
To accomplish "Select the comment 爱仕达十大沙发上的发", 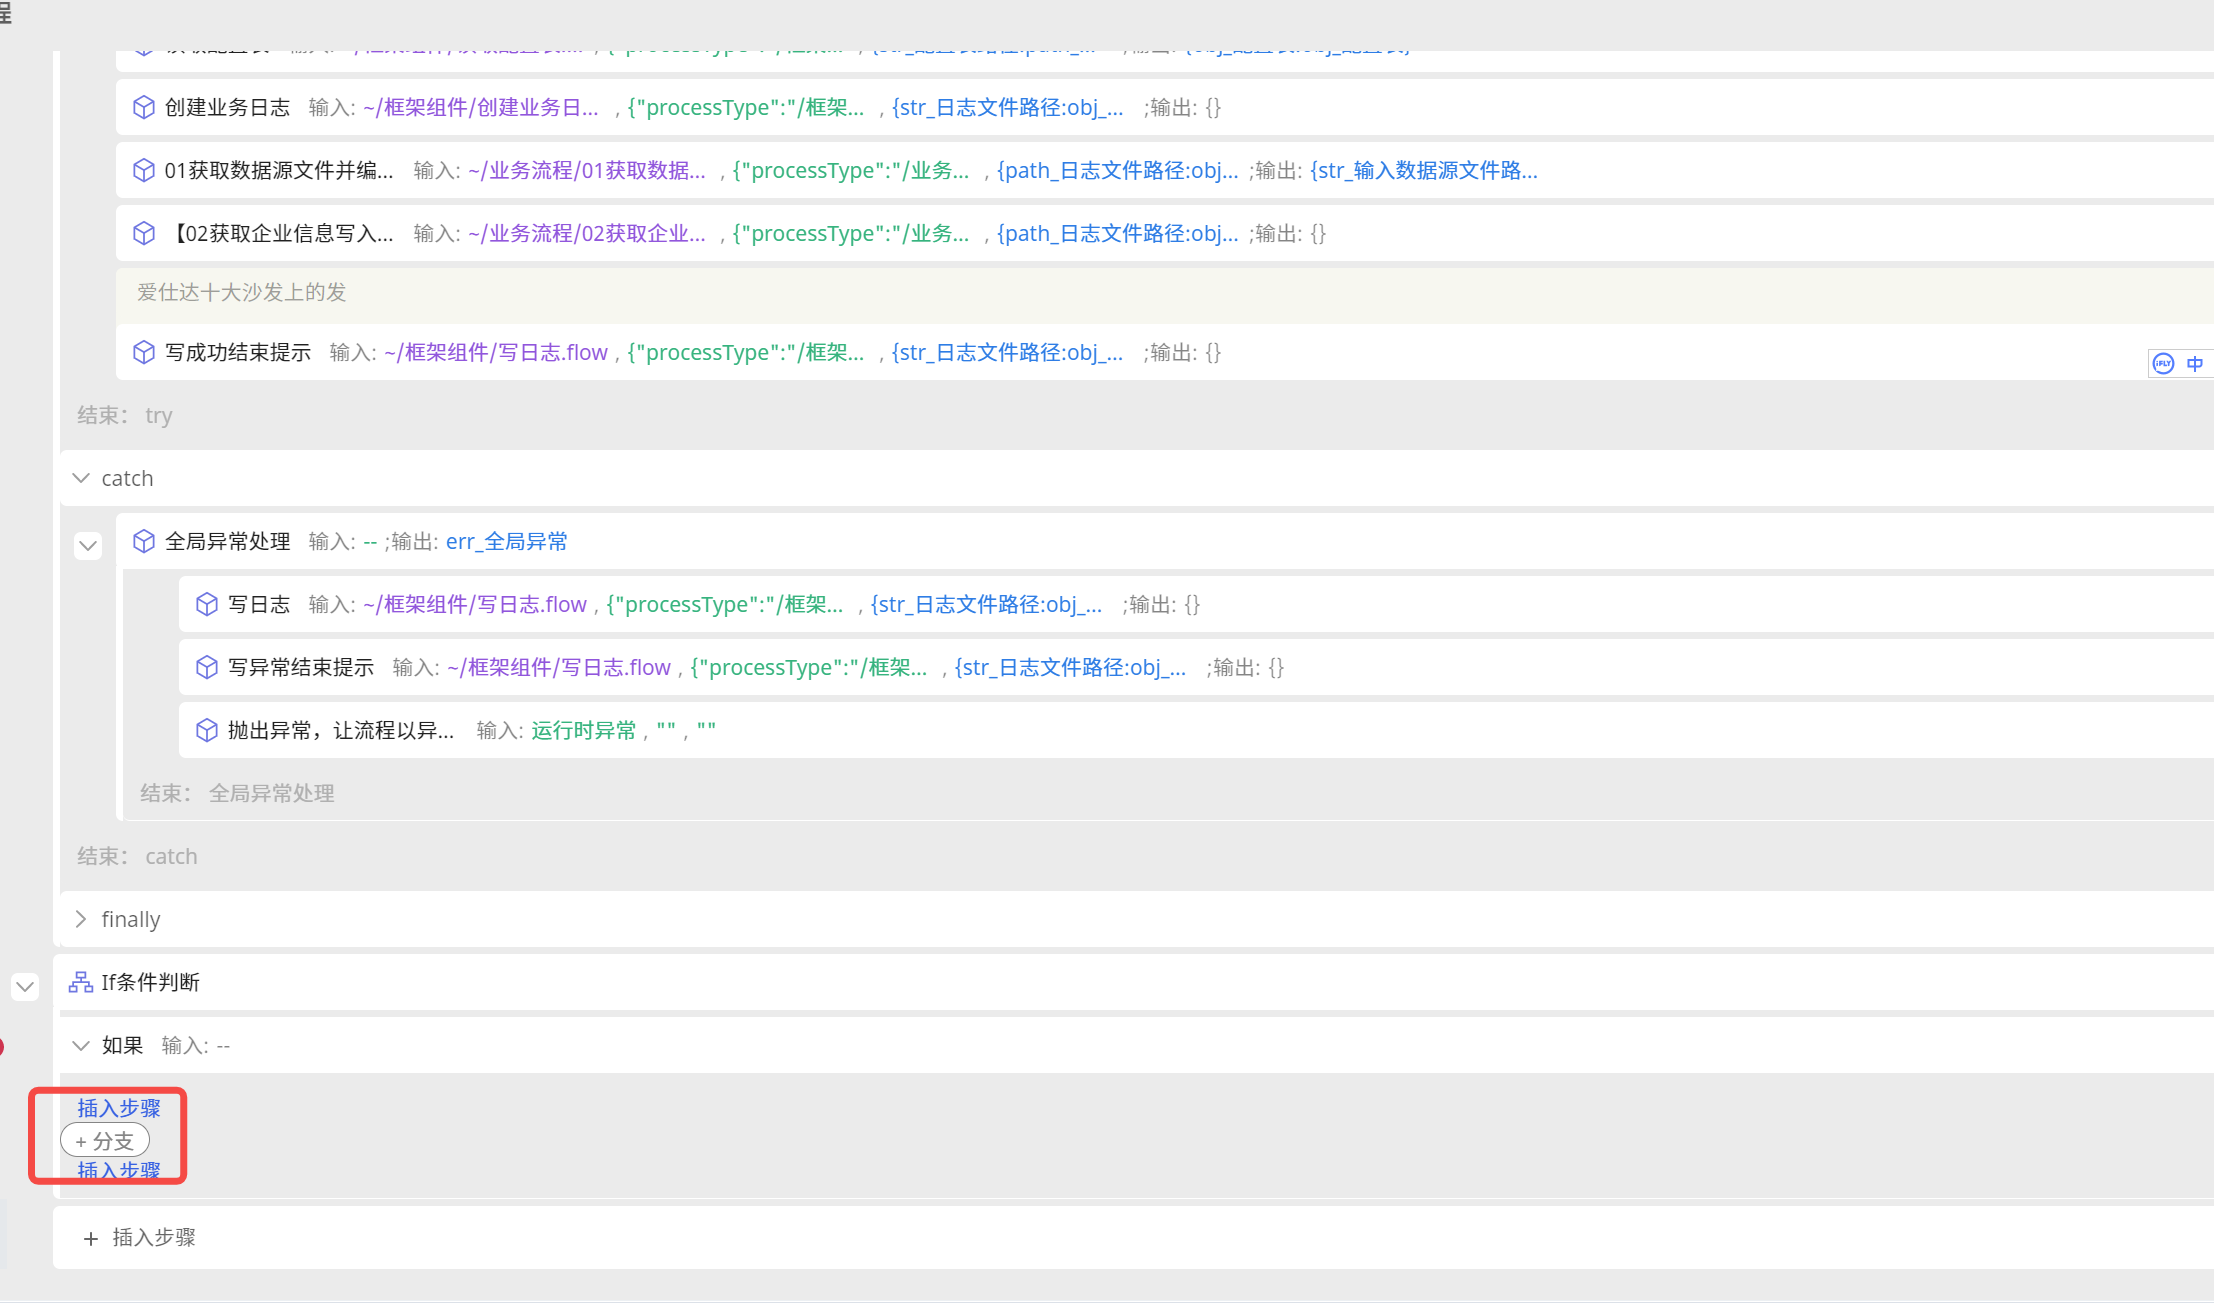I will [241, 292].
